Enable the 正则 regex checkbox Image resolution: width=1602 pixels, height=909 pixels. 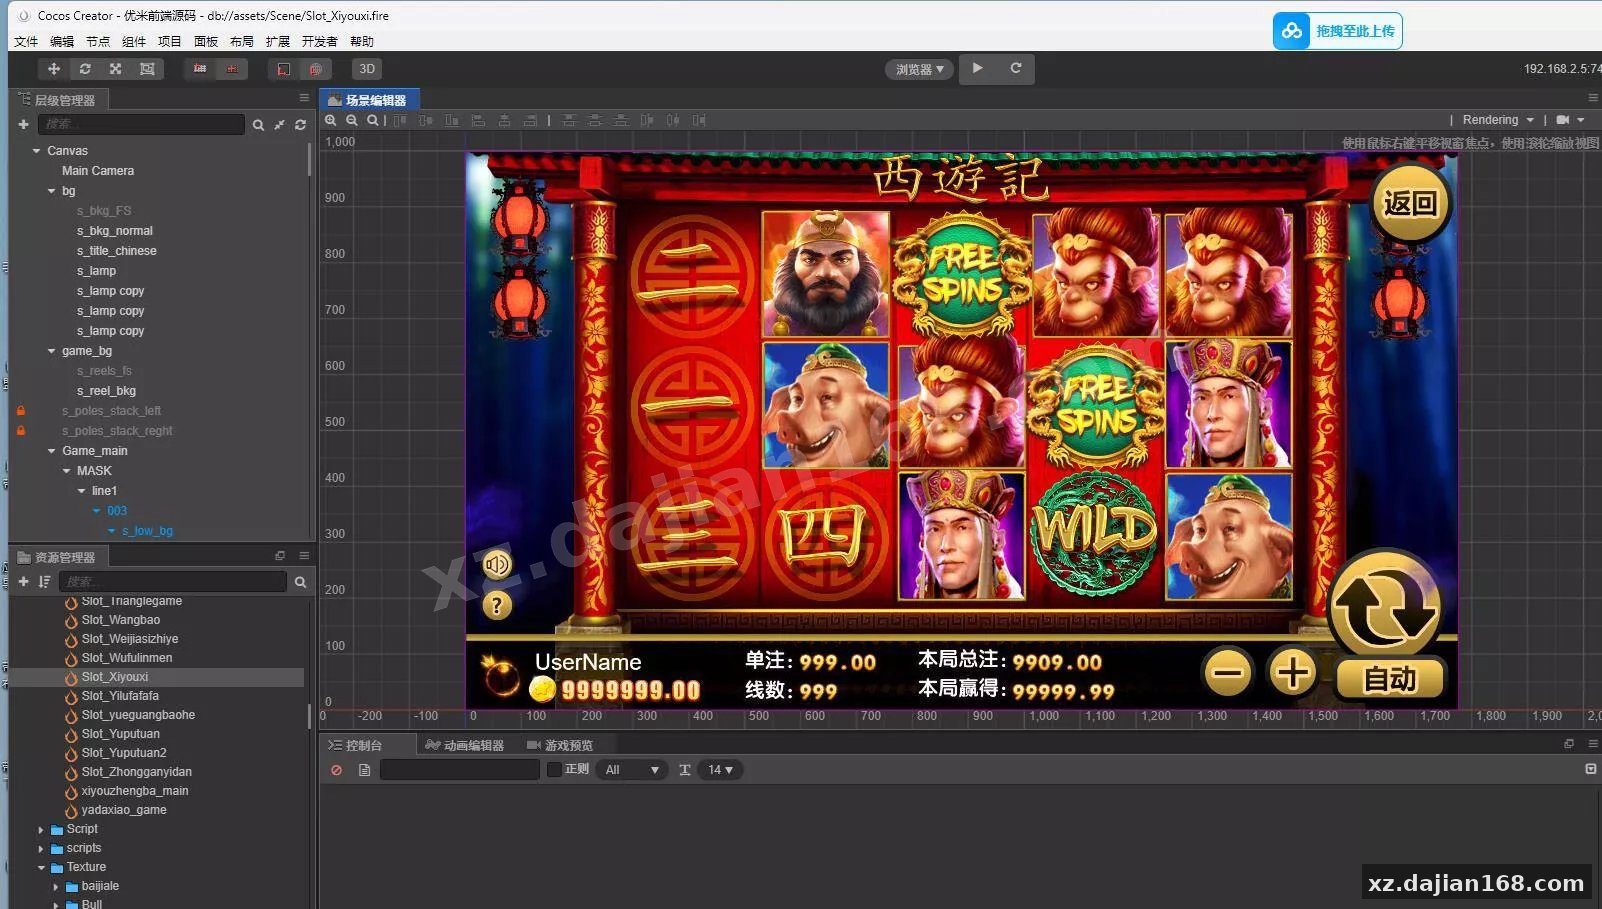coord(554,769)
